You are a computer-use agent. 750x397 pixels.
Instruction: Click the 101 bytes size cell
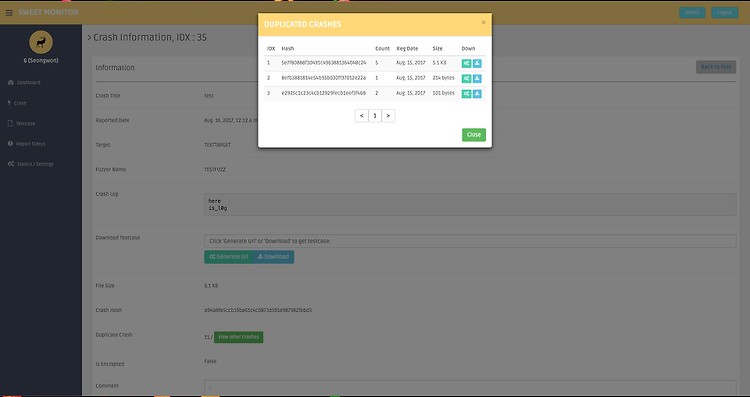(x=443, y=93)
